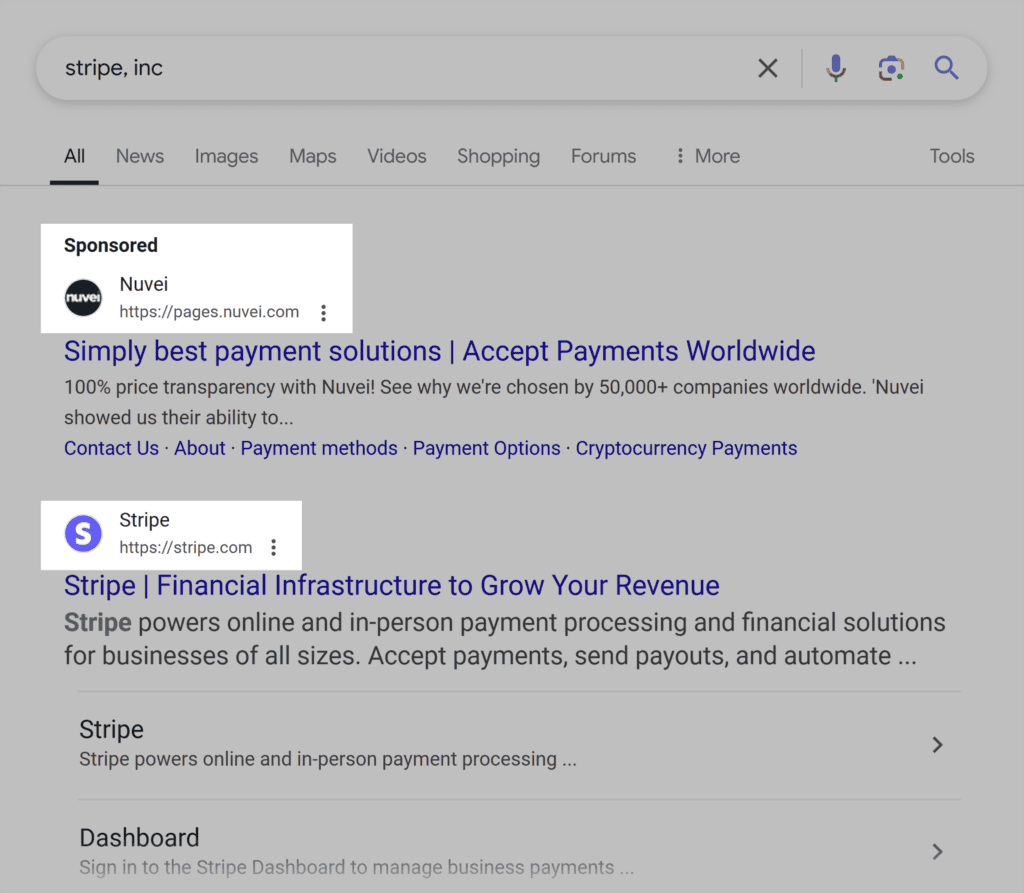This screenshot has height=893, width=1024.
Task: Click the magnifying glass to search
Action: tap(946, 68)
